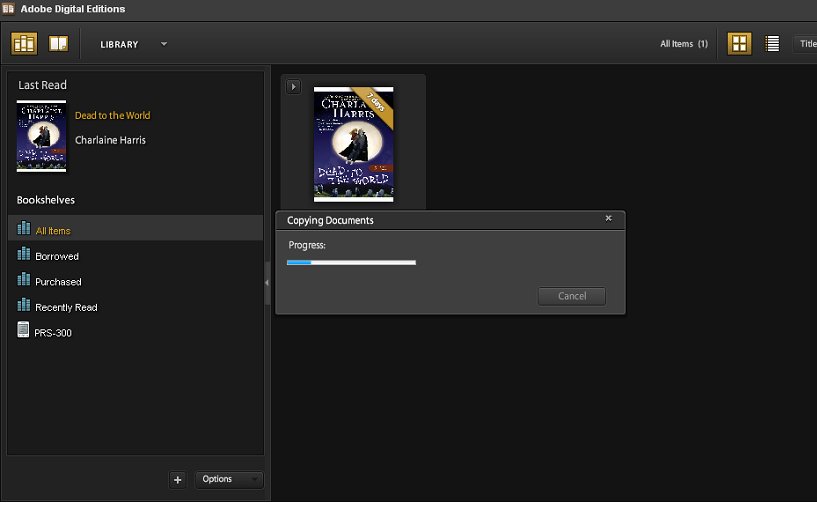Viewport: 817px width, 505px height.
Task: Select the All Items bookshelf
Action: point(135,229)
